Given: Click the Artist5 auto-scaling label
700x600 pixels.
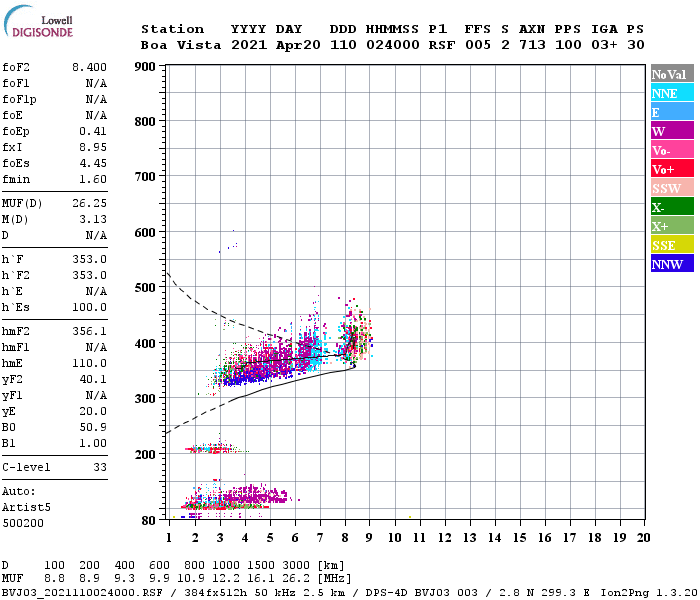Looking at the screenshot, I should [26, 508].
